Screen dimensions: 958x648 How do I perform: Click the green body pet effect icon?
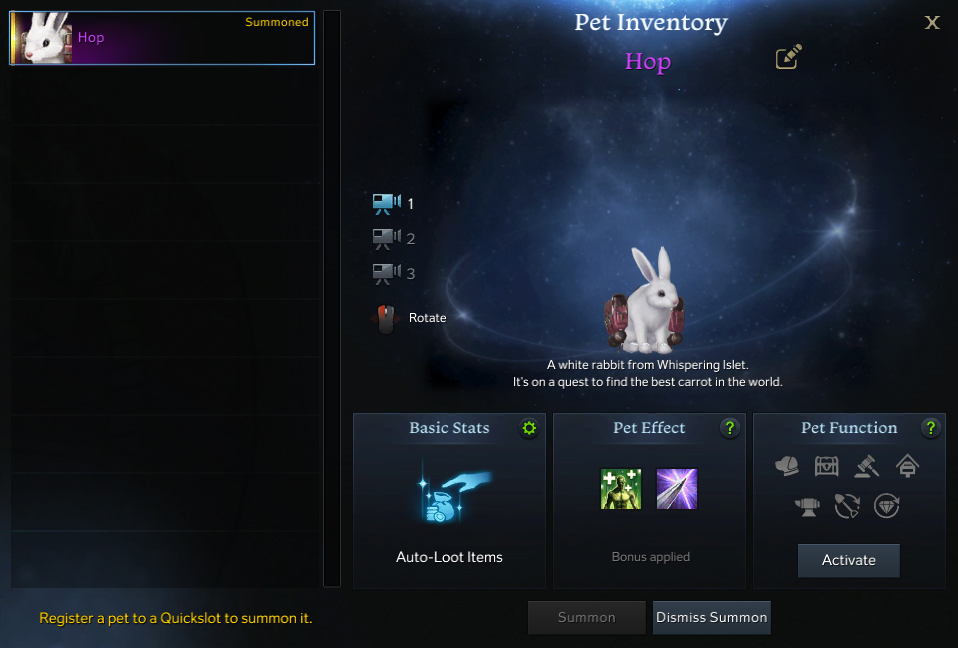(x=621, y=489)
